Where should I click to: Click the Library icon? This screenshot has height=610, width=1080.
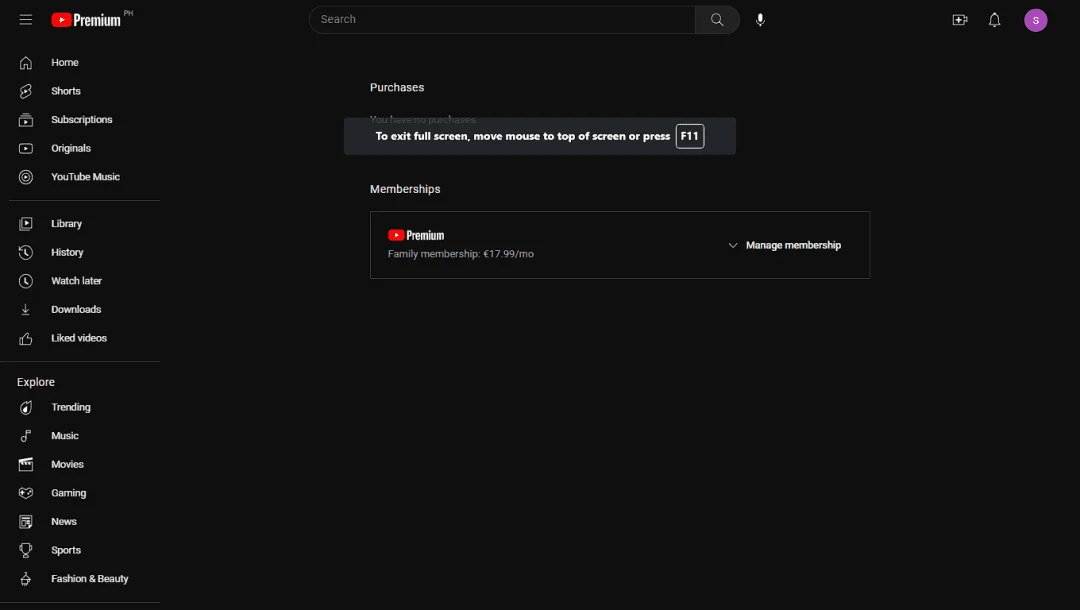point(25,224)
